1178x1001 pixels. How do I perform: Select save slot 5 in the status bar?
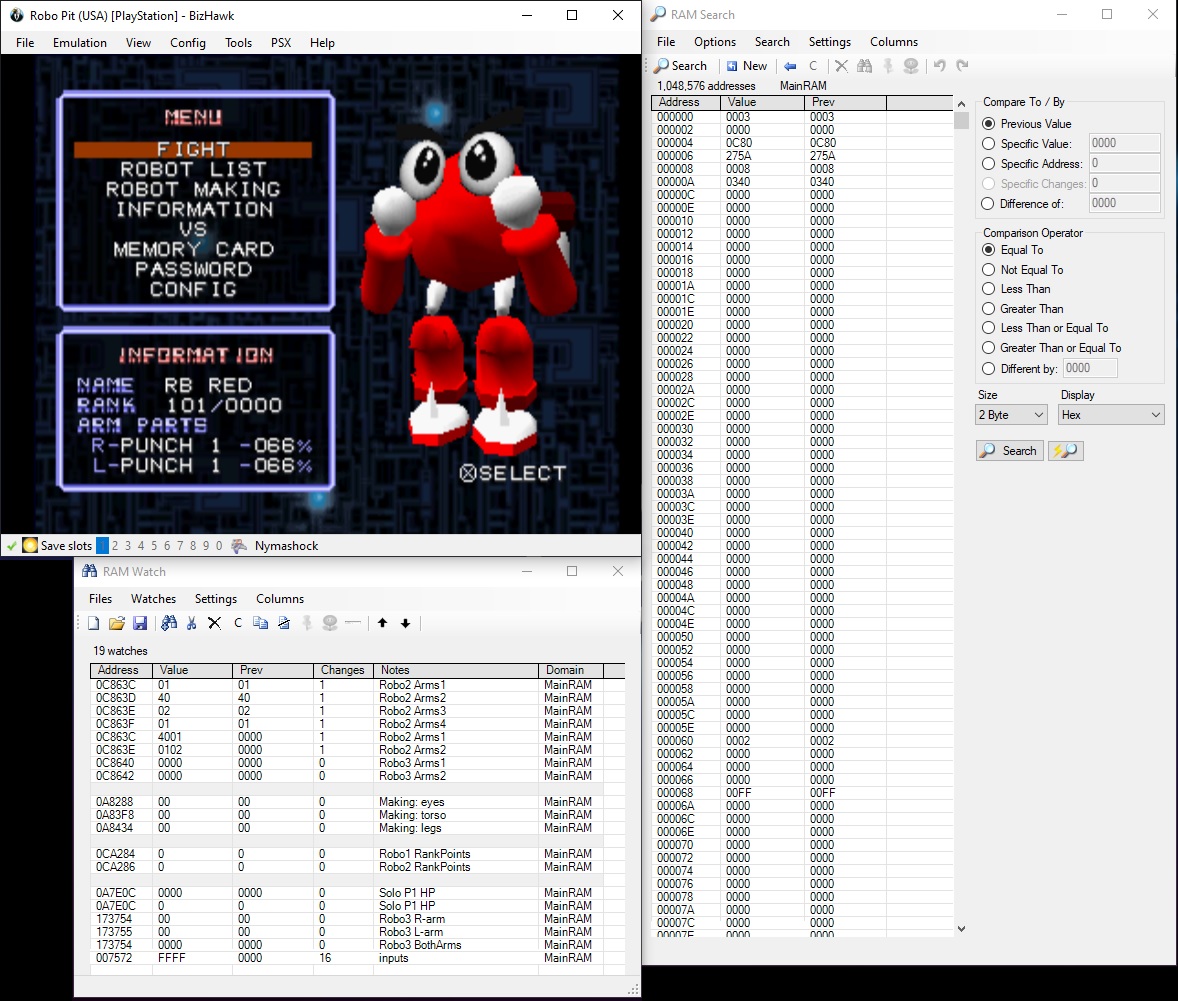click(154, 546)
